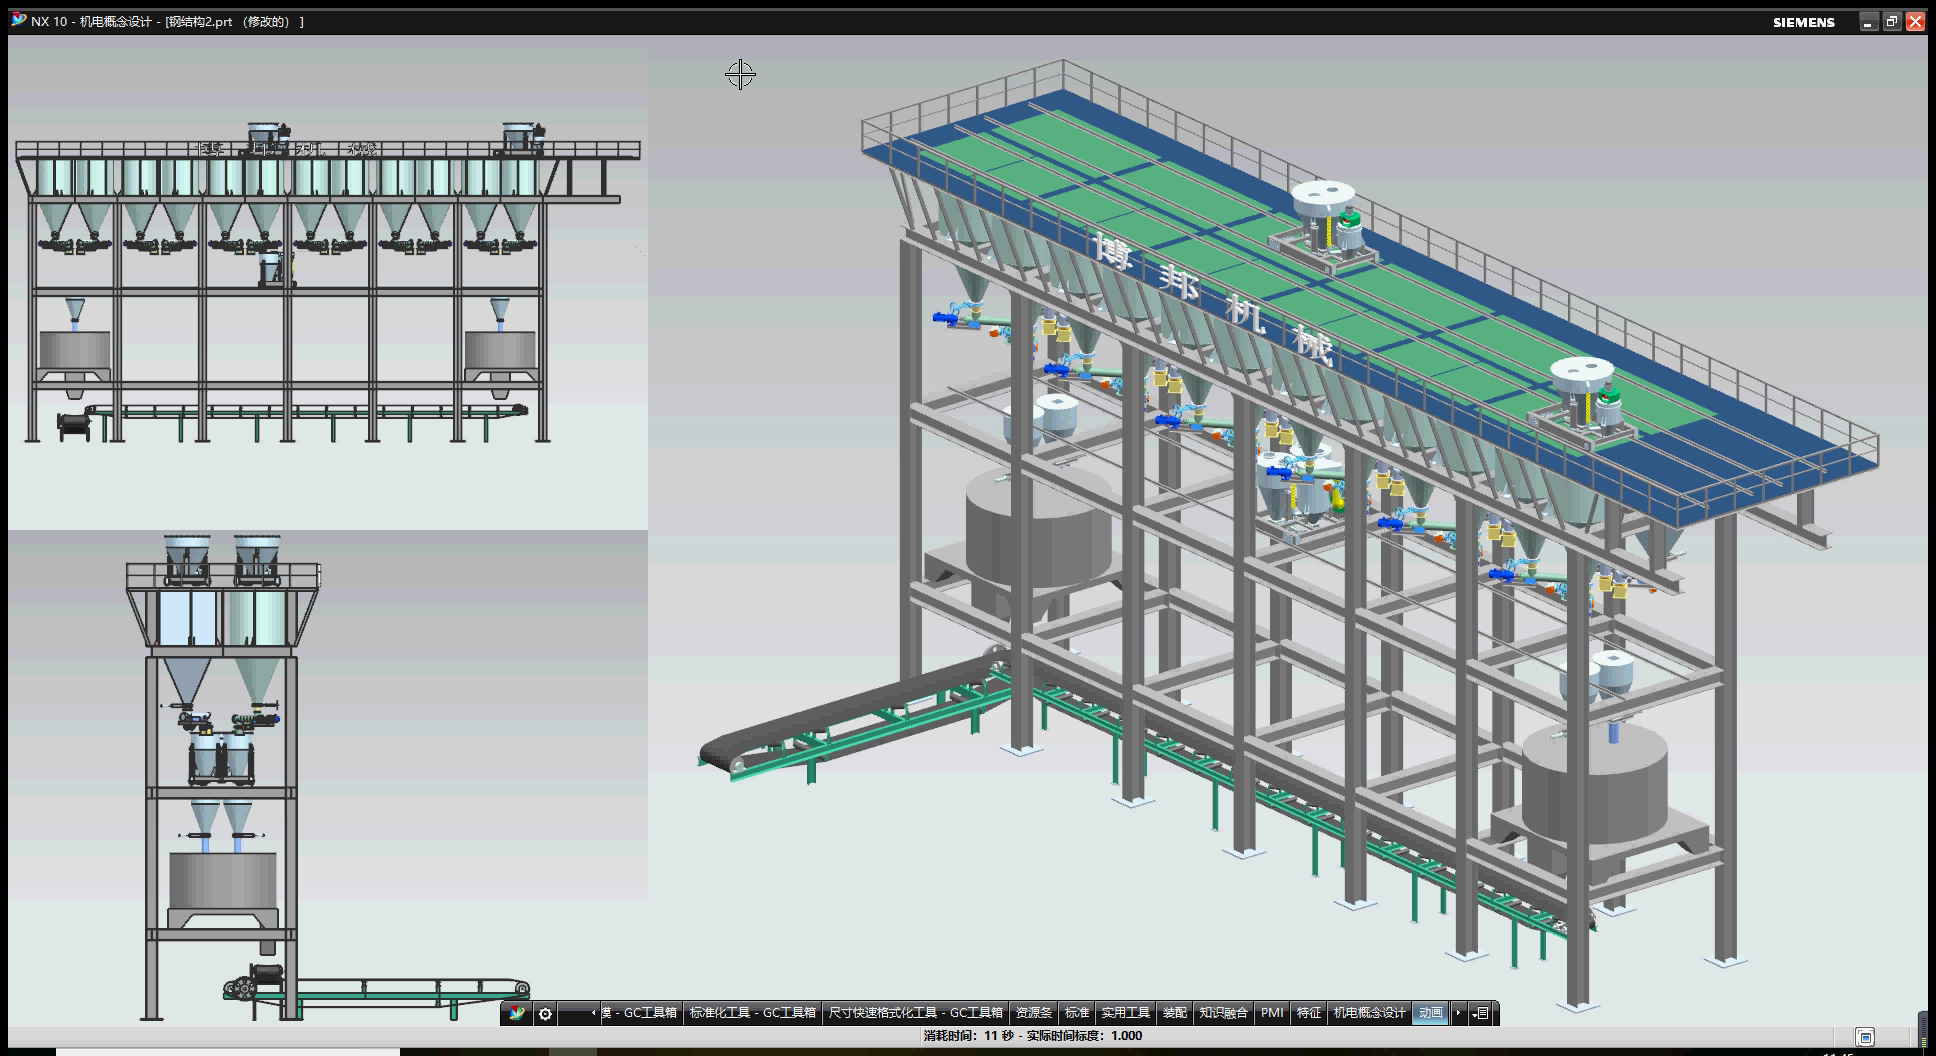
Task: Select 标准化工具 - GC工具箱 tab
Action: pos(752,1013)
